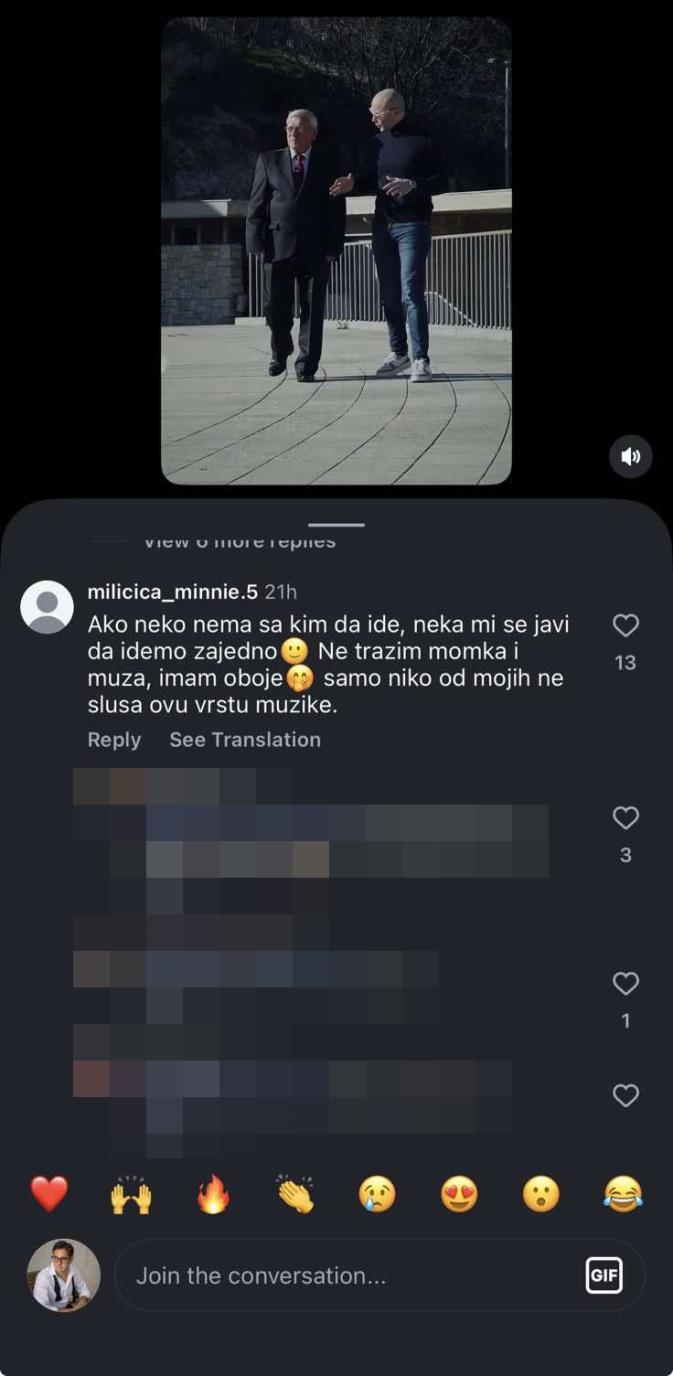React with the heart-eyes emoji

click(459, 1194)
